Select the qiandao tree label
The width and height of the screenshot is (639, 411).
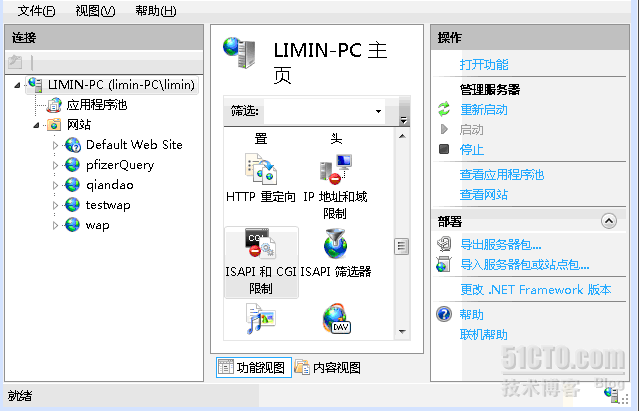pos(110,185)
